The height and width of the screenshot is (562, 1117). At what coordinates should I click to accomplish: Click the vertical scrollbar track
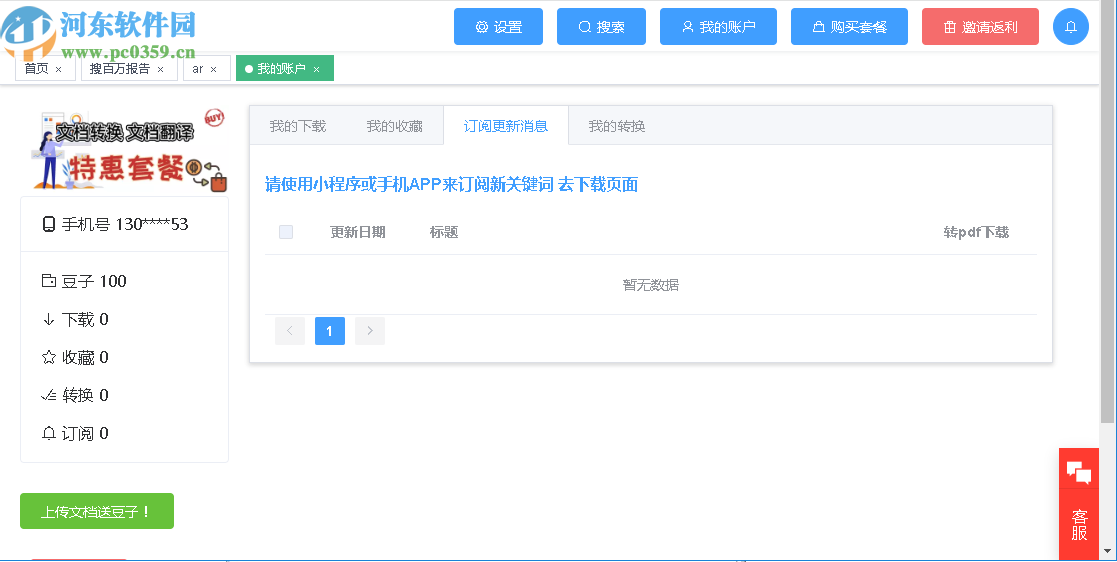(1108, 484)
